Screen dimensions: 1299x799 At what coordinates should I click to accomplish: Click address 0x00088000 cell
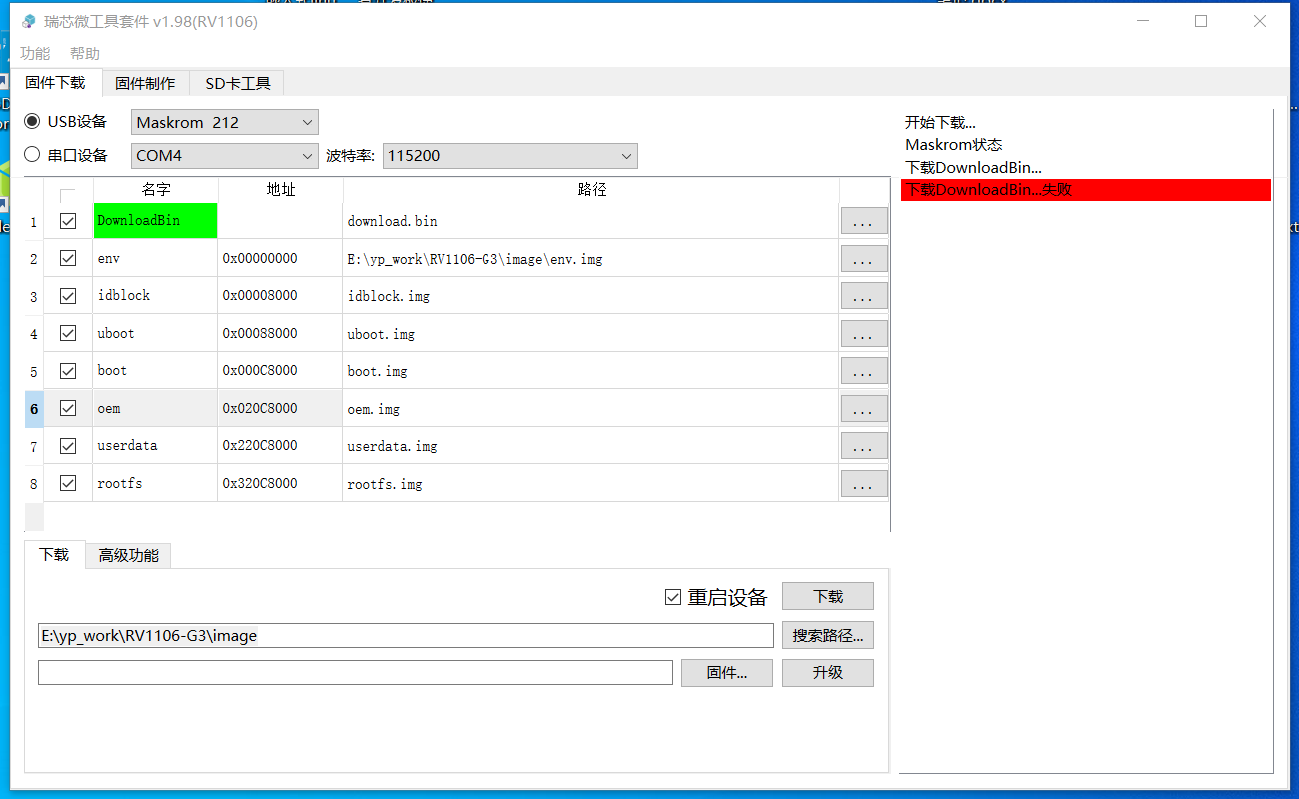coord(280,333)
